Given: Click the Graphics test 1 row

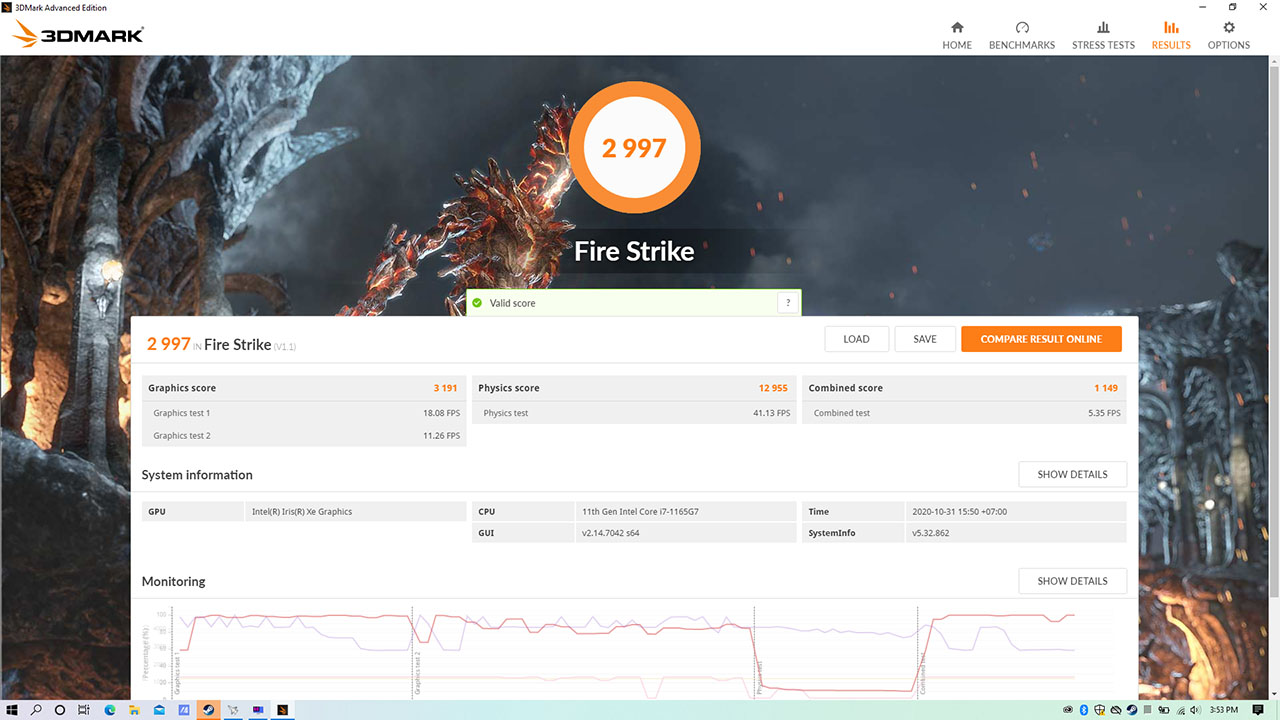Looking at the screenshot, I should [304, 413].
